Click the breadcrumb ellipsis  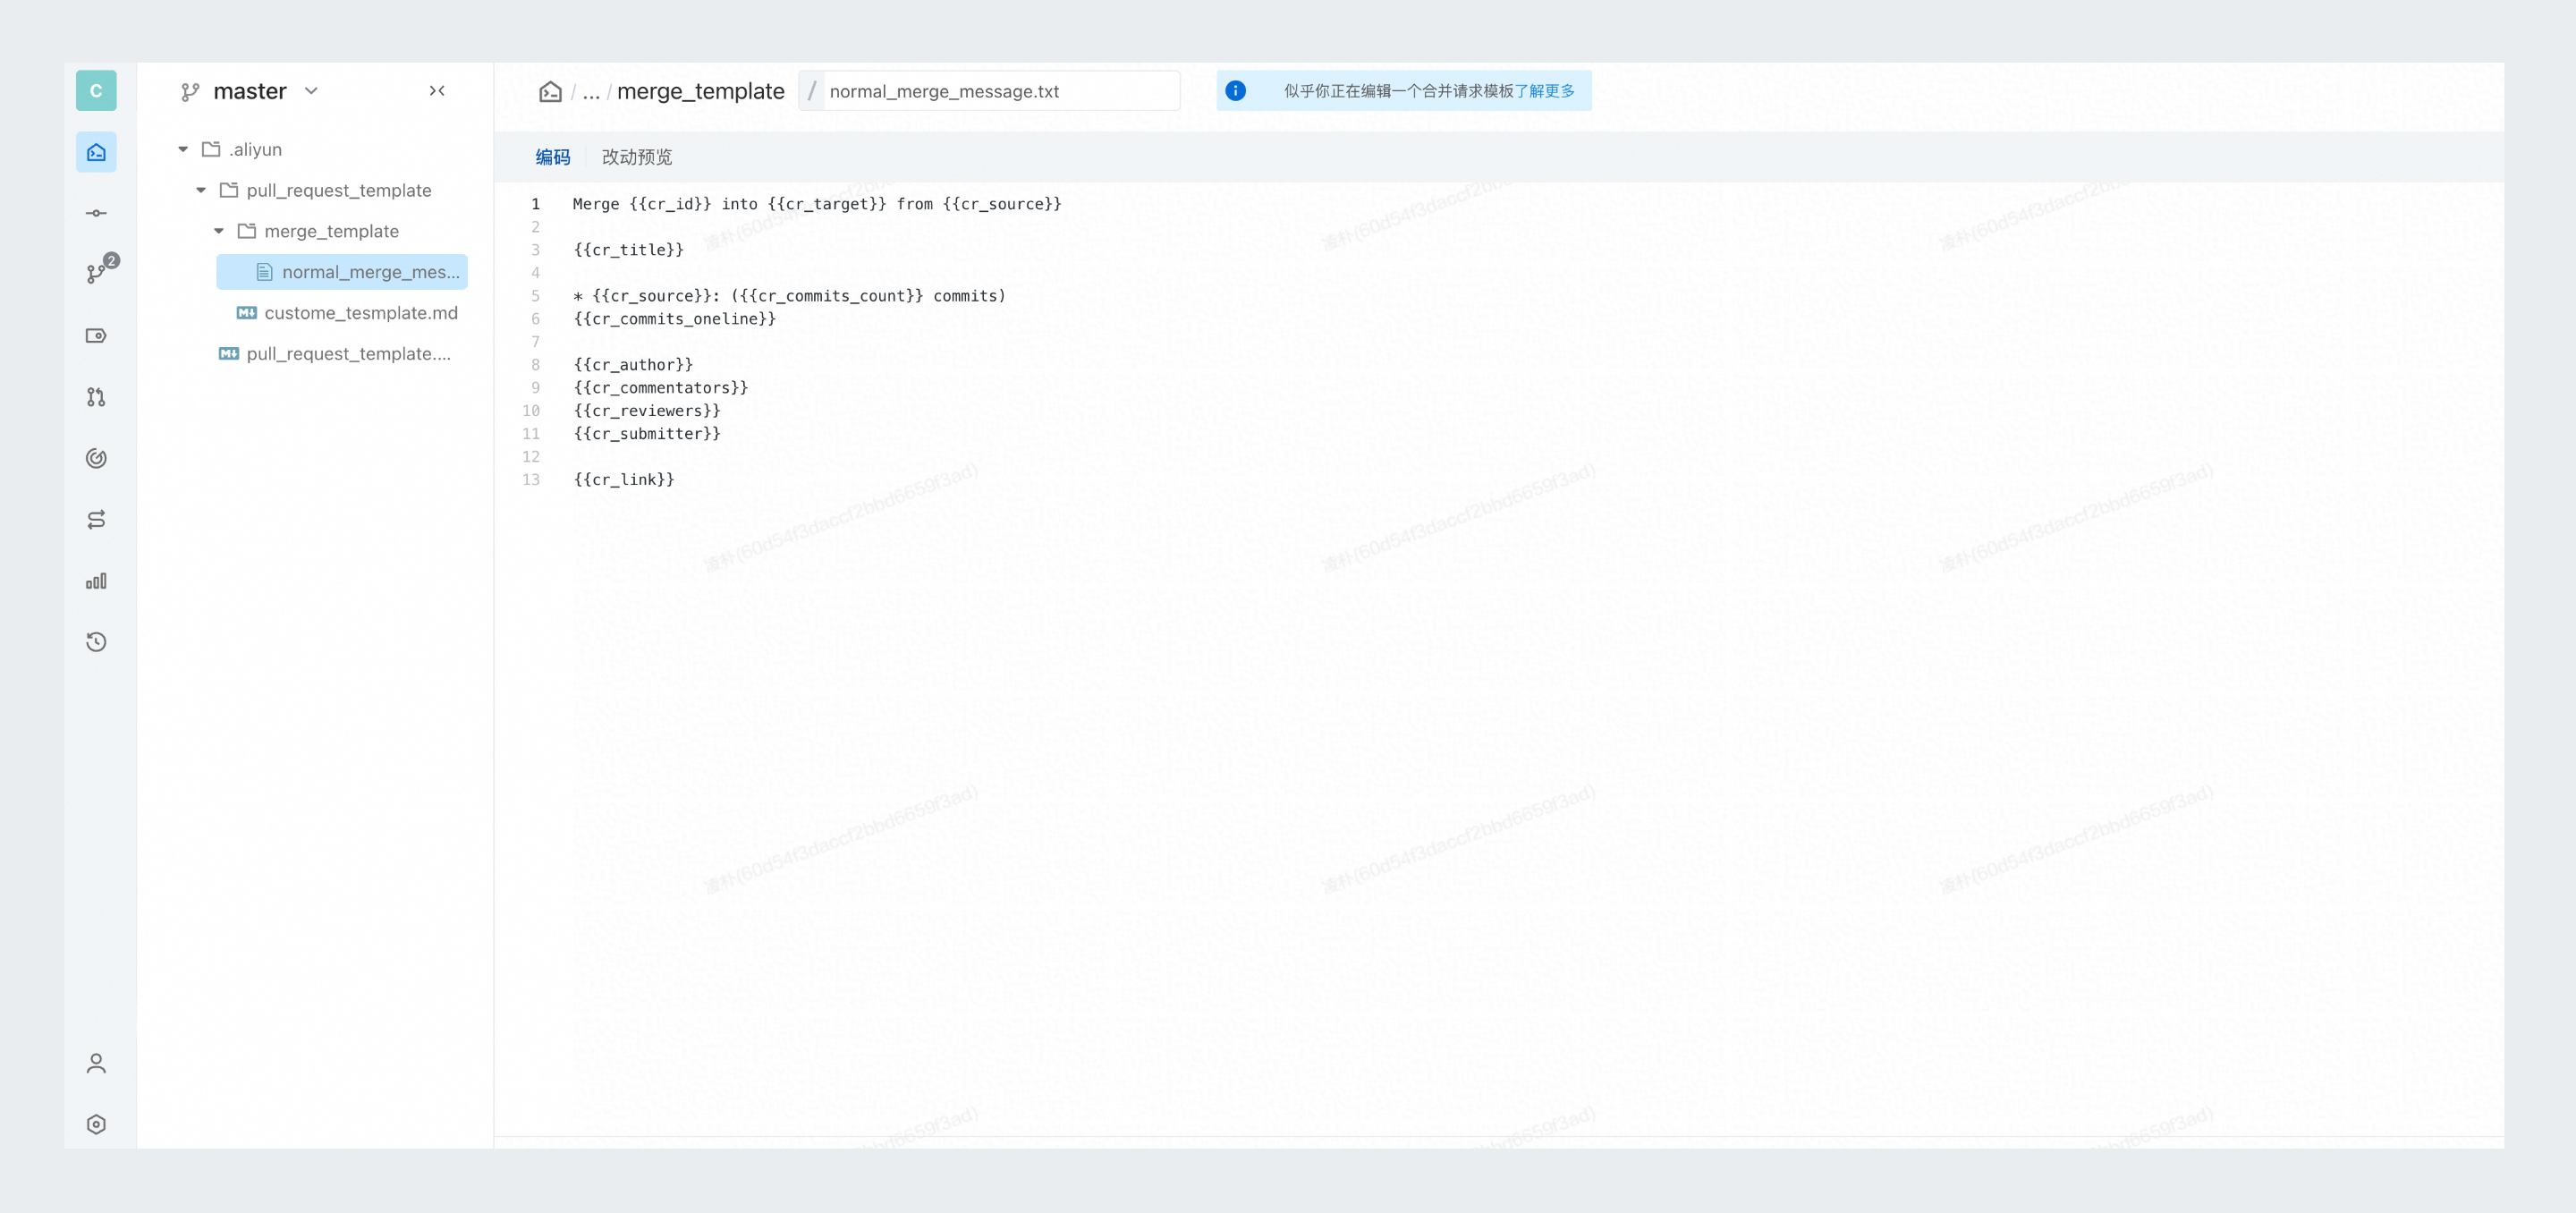(591, 93)
